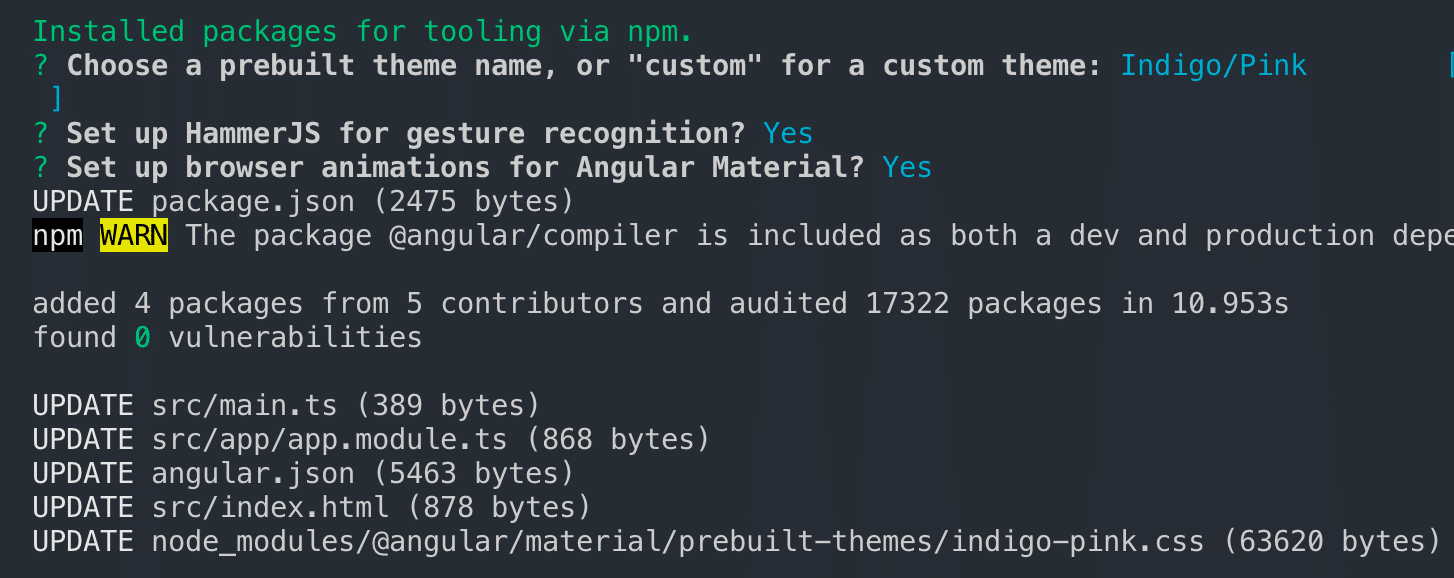This screenshot has width=1454, height=578.
Task: Click the package.json file name
Action: point(253,202)
